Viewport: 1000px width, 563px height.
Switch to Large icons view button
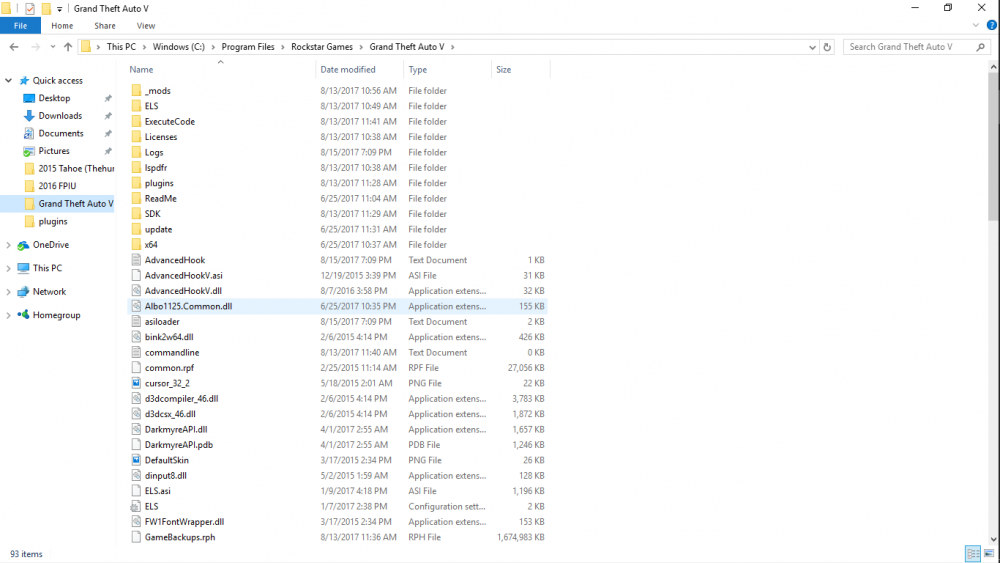pyautogui.click(x=989, y=553)
